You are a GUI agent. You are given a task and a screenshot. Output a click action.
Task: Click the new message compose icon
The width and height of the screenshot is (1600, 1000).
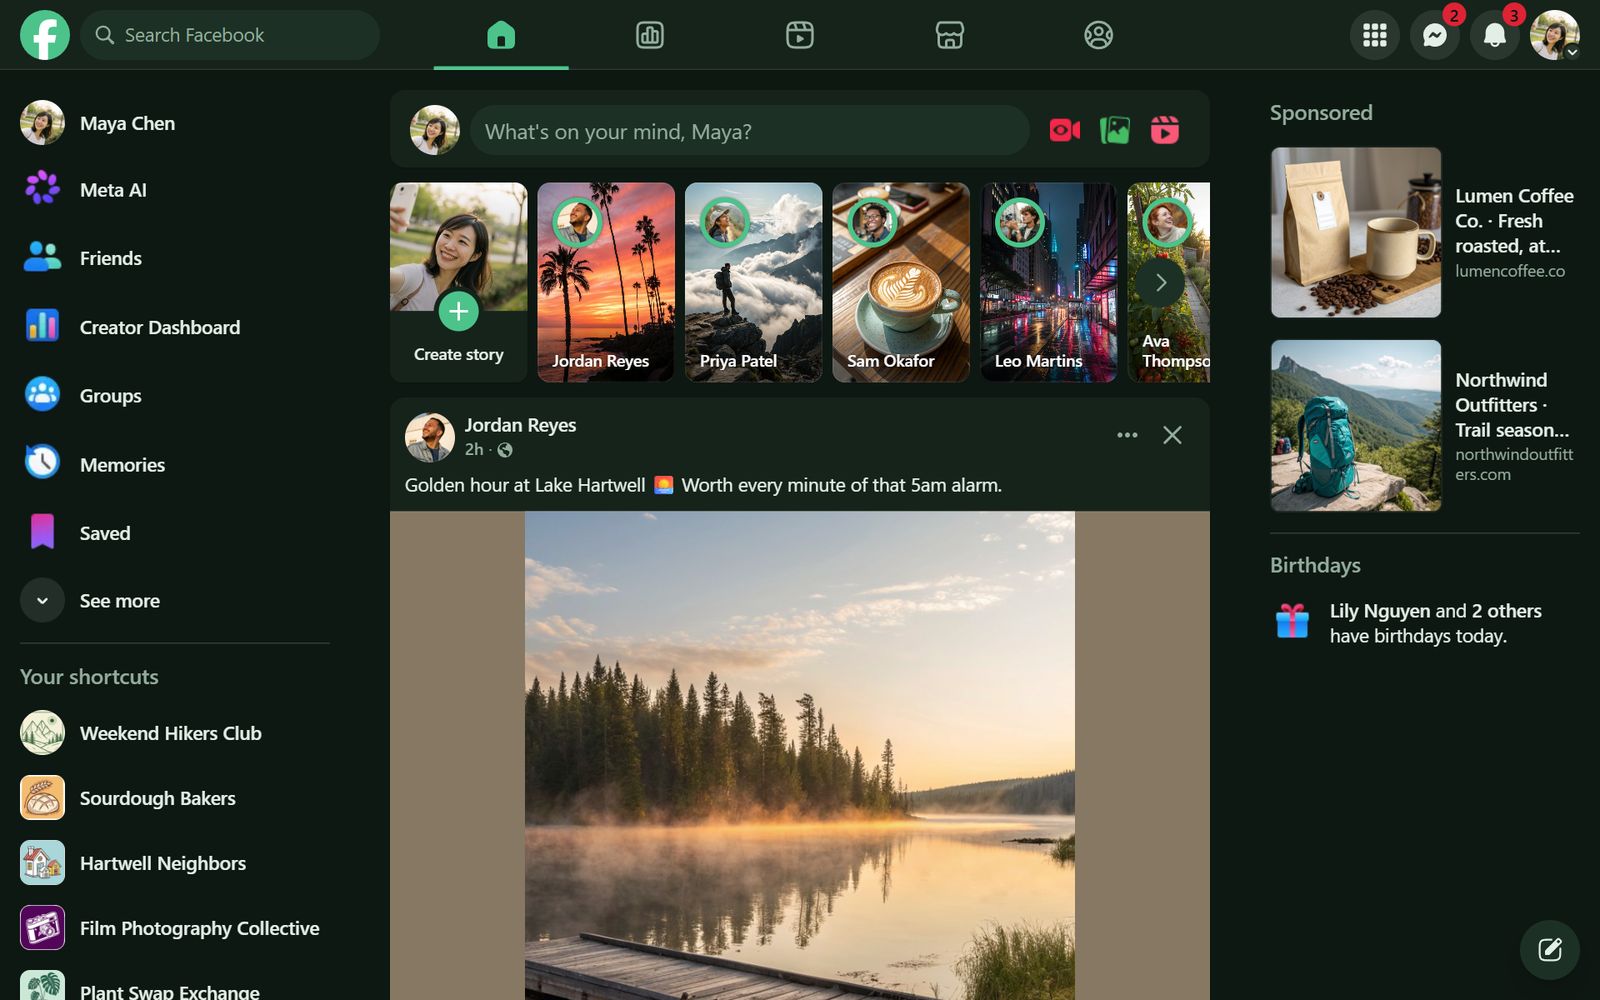pyautogui.click(x=1550, y=950)
